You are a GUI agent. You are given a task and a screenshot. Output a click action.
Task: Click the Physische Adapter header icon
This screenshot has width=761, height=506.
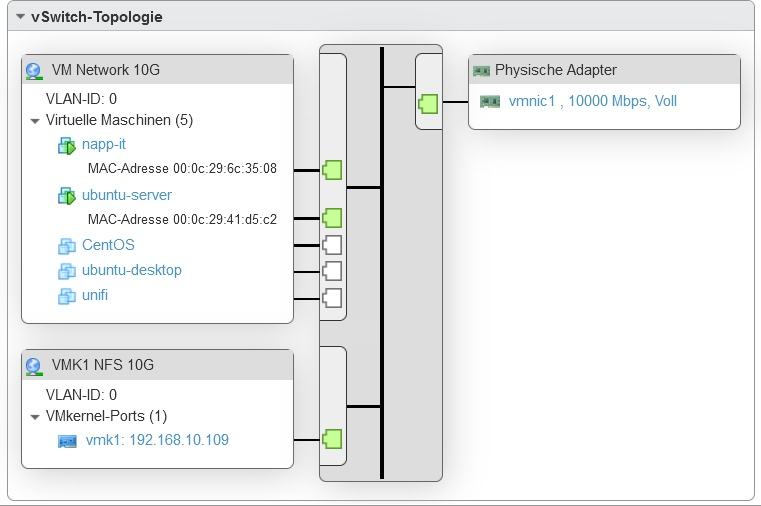pos(481,71)
